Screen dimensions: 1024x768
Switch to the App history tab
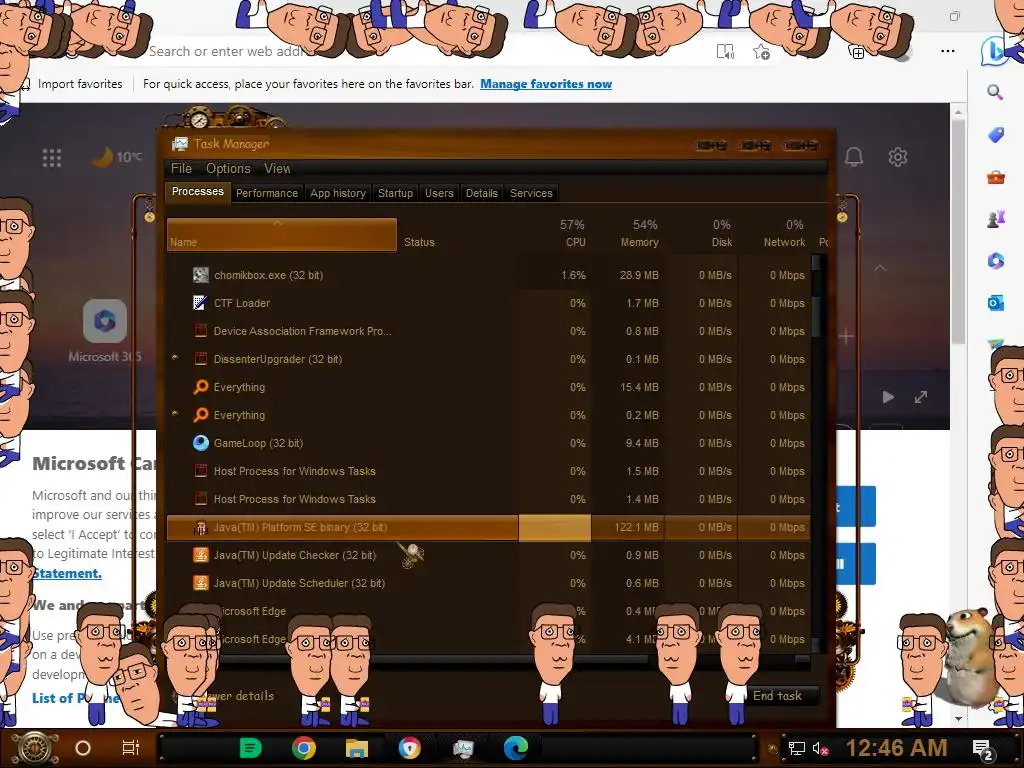tap(338, 193)
